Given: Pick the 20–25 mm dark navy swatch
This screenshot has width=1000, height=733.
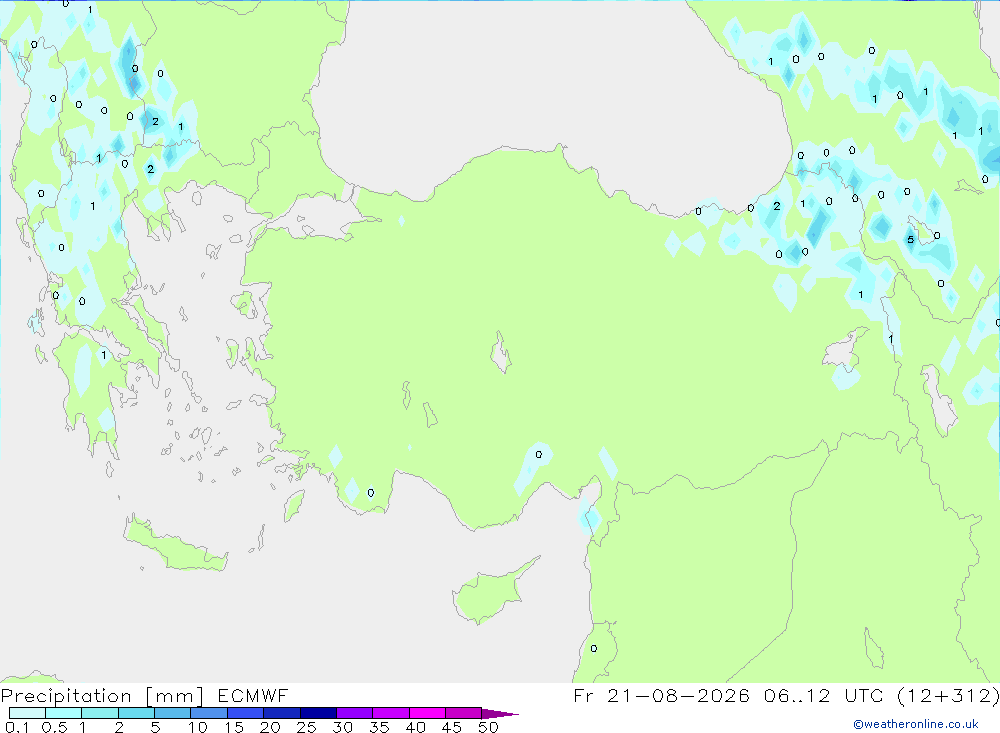Looking at the screenshot, I should (281, 713).
